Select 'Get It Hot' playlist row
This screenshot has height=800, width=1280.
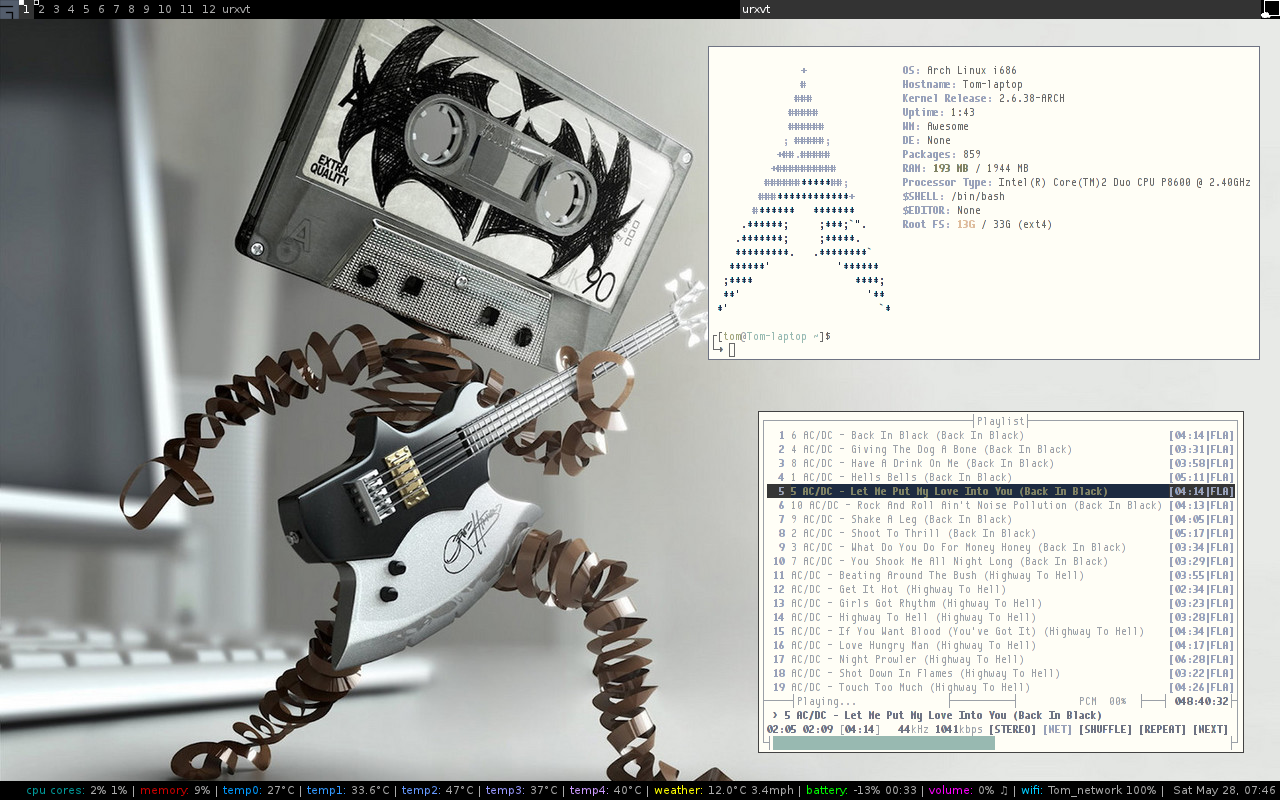click(1001, 589)
